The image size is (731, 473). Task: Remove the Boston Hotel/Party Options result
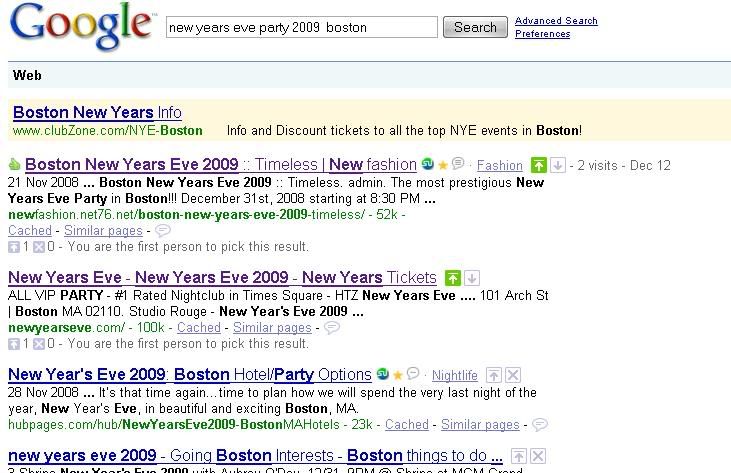[513, 375]
